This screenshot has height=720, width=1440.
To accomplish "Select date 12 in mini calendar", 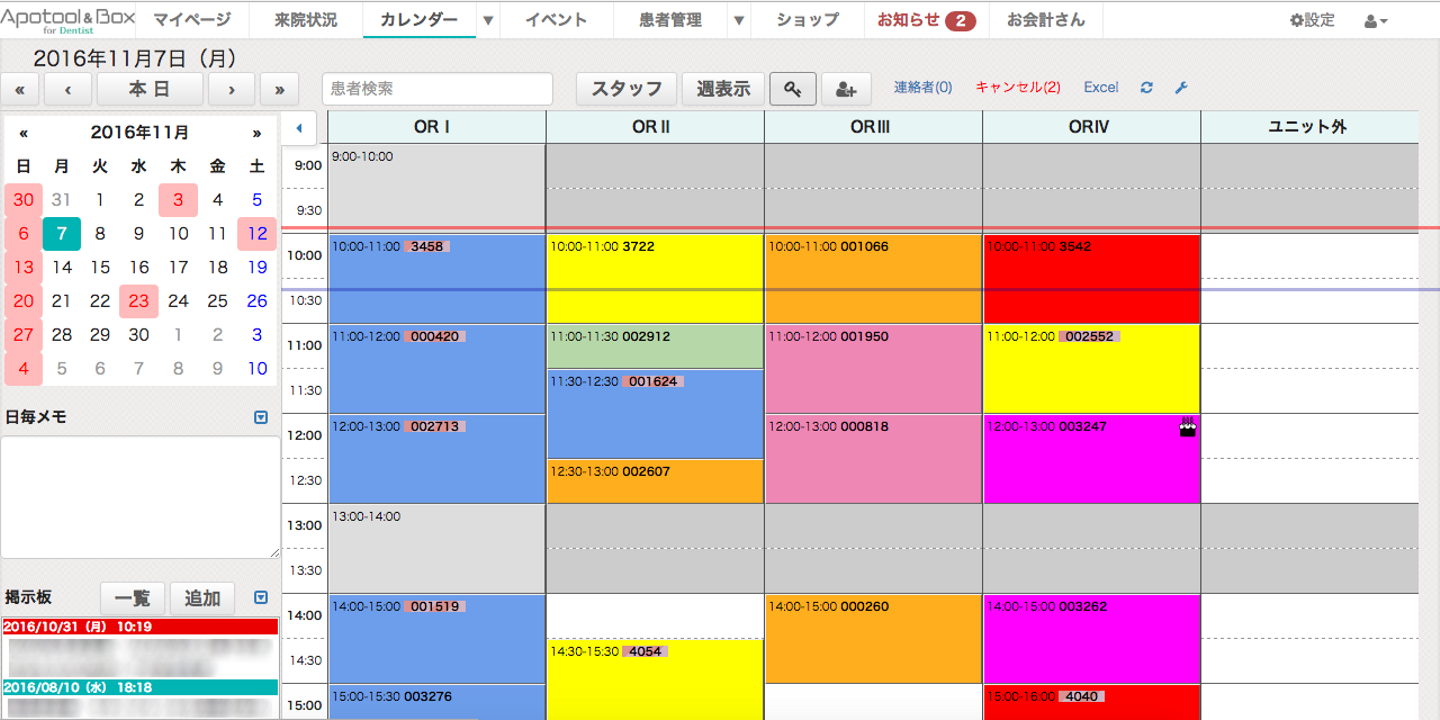I will coord(257,234).
